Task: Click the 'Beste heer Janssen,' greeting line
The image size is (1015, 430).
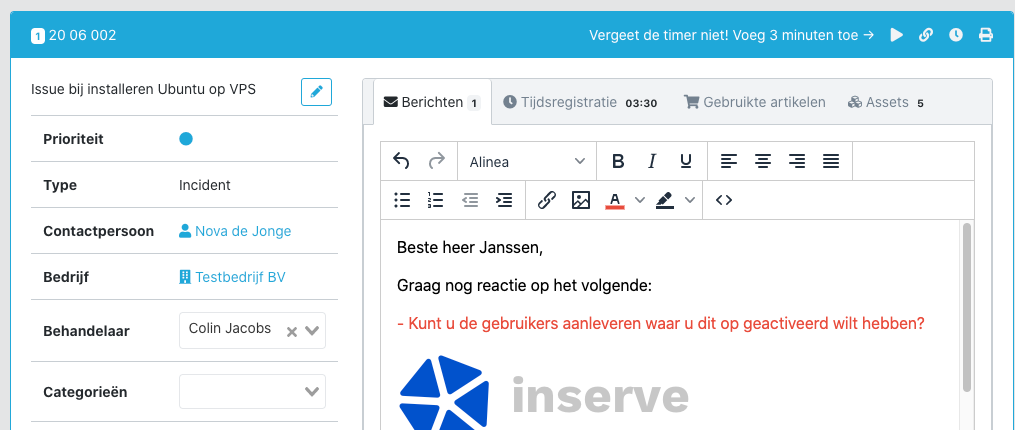Action: 470,248
